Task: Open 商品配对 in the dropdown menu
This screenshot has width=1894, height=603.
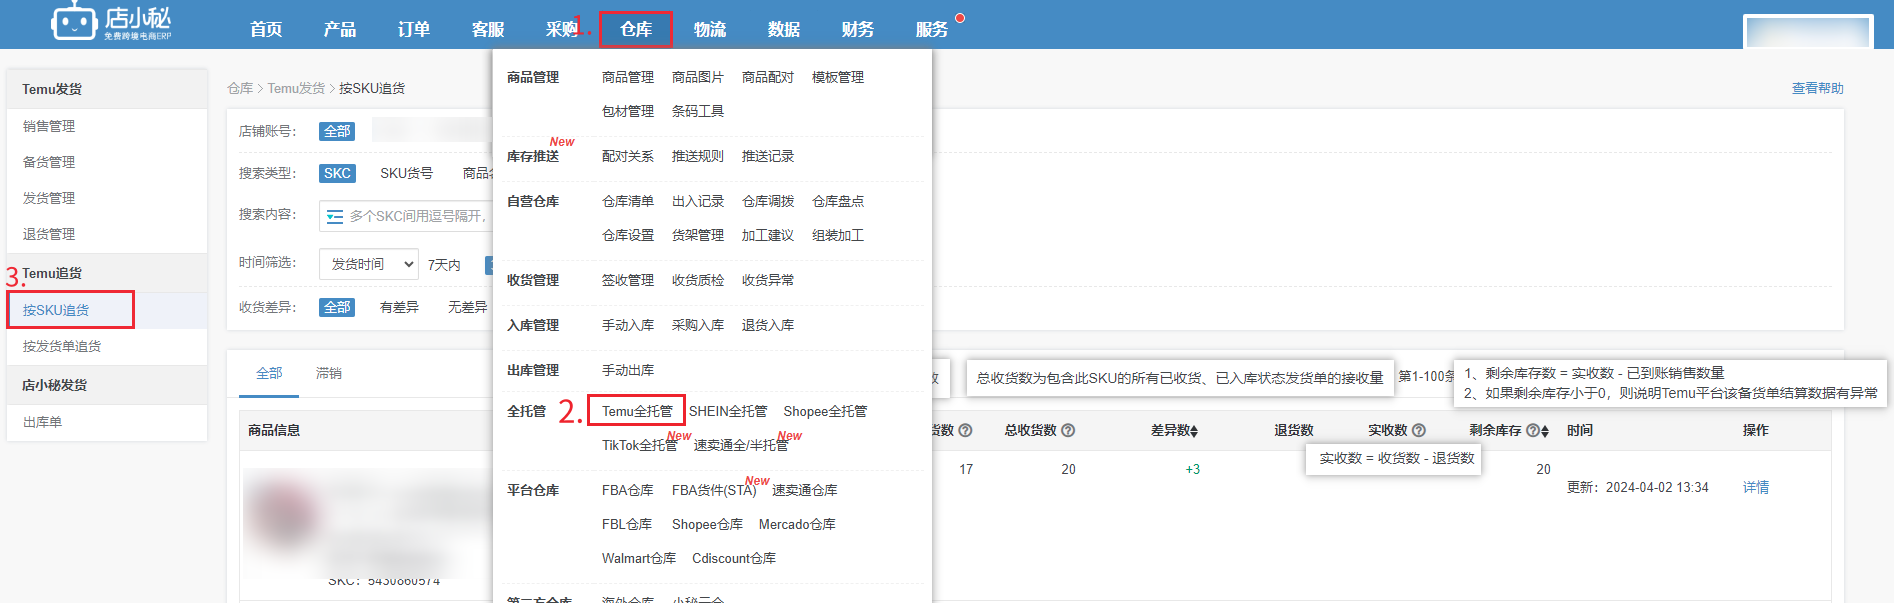Action: pos(768,77)
